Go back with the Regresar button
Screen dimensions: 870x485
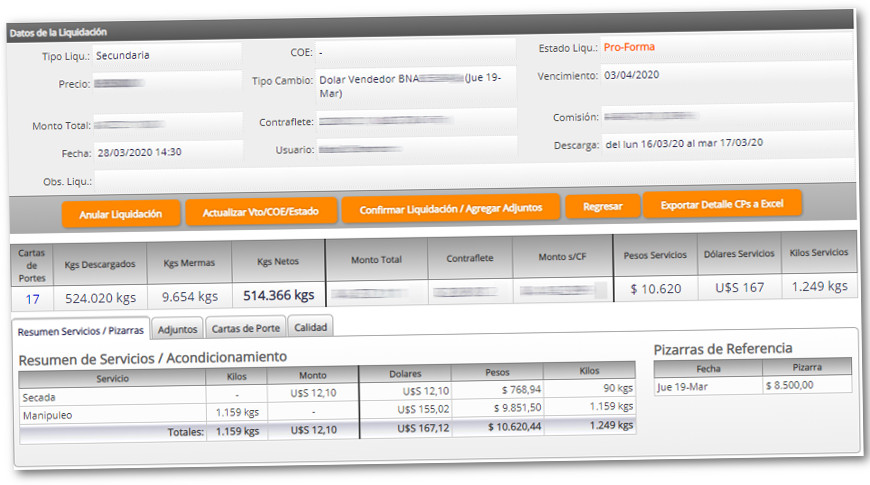click(x=602, y=207)
